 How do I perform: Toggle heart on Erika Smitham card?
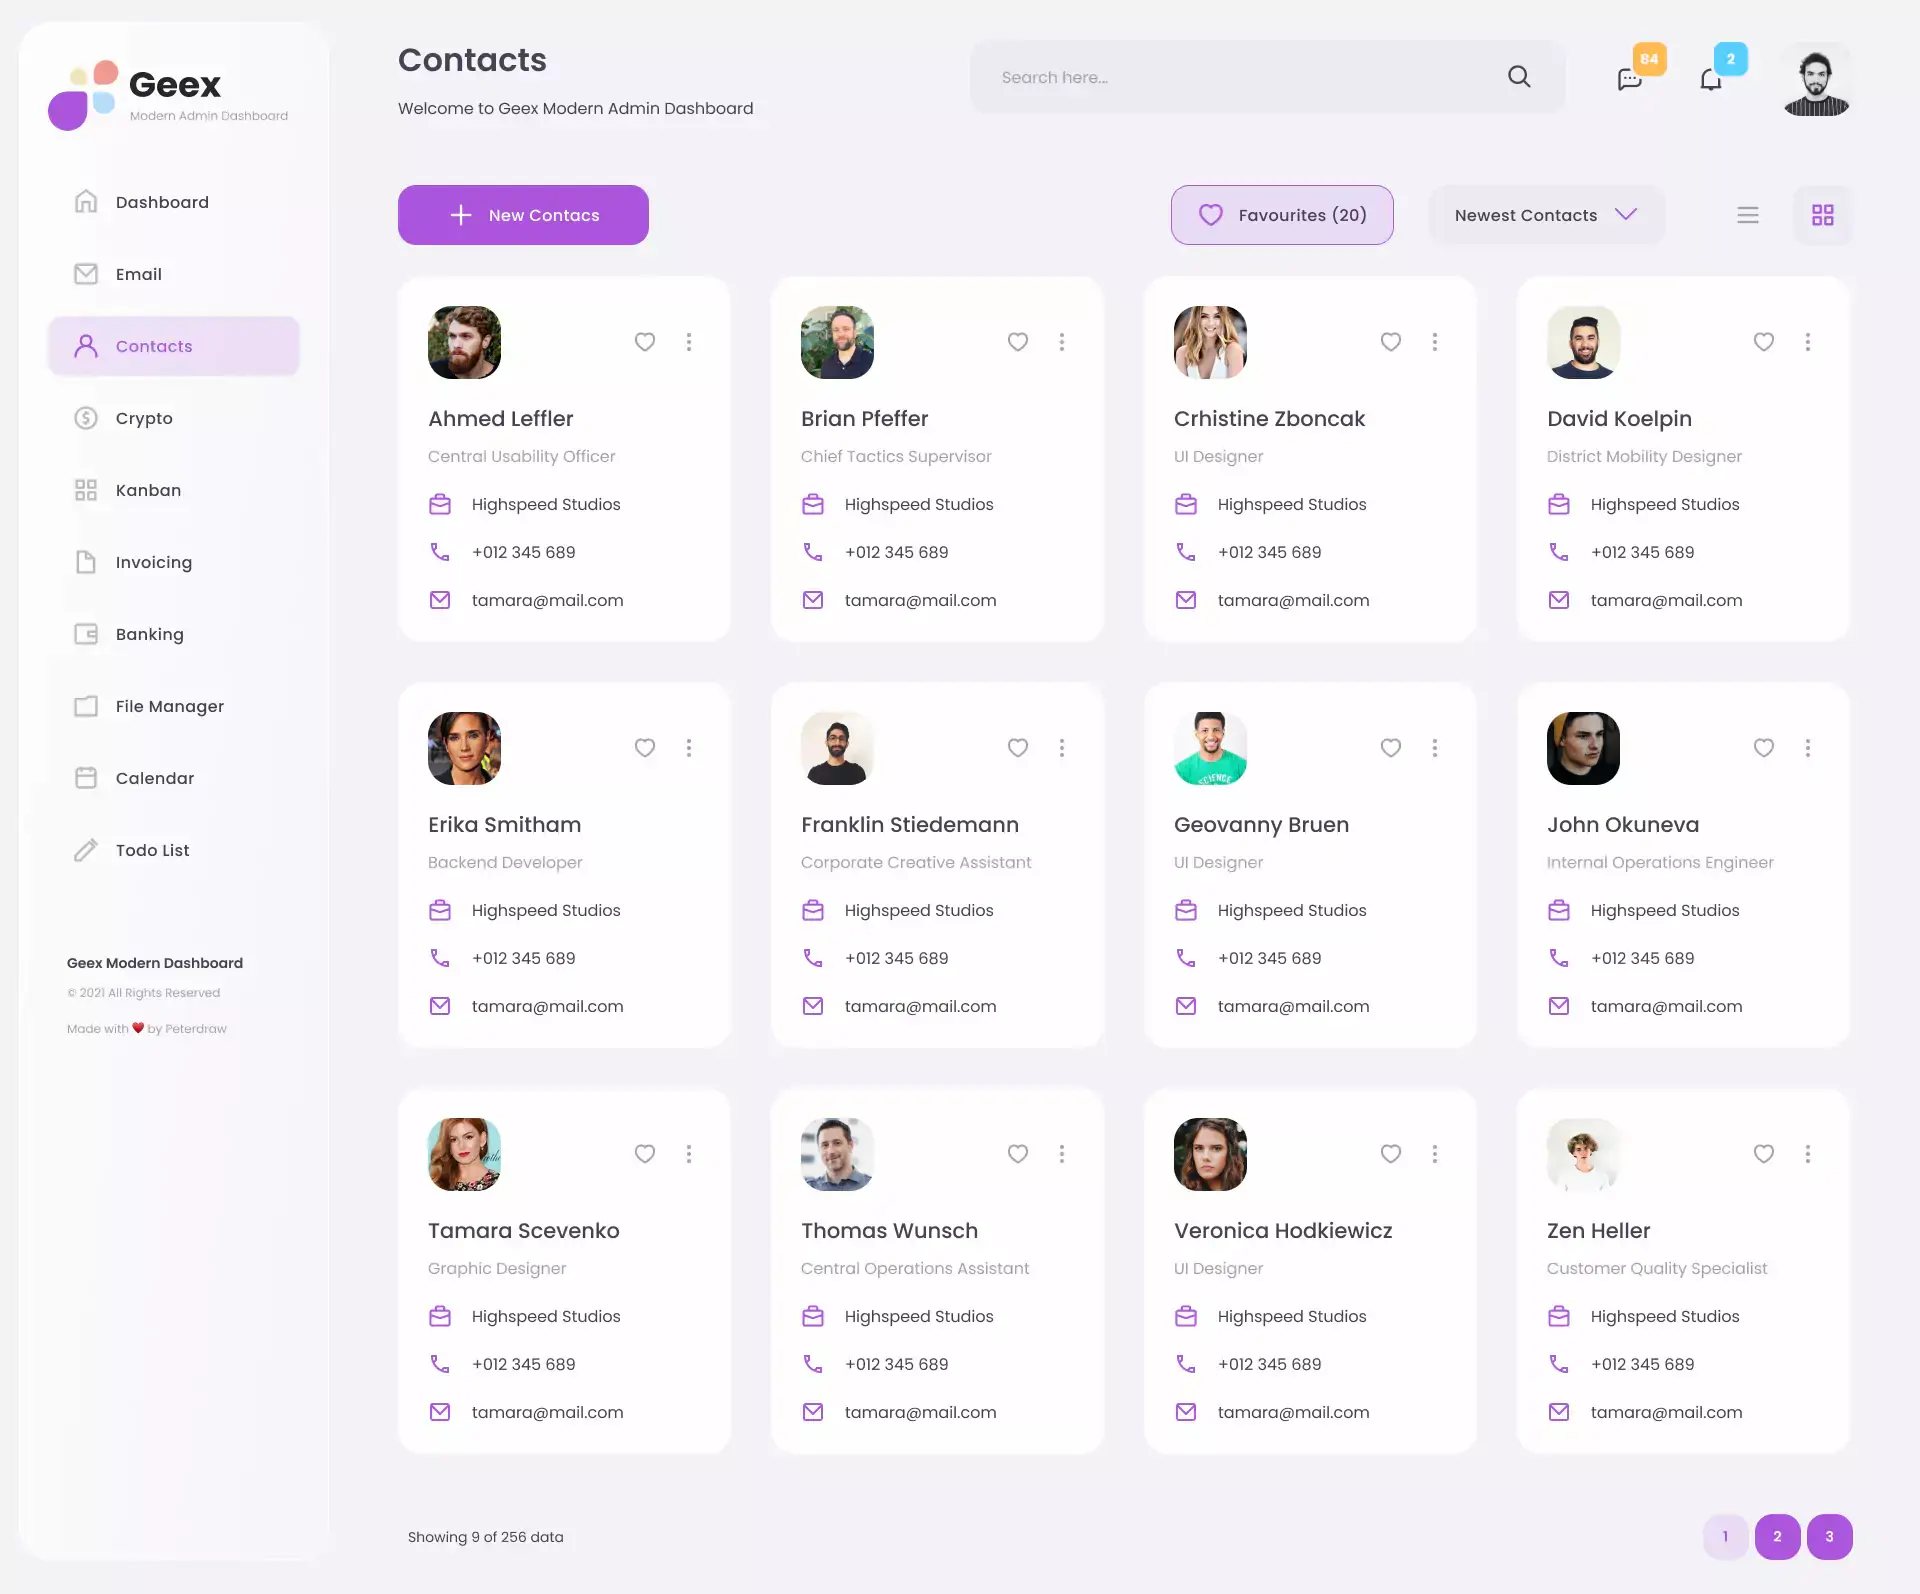pos(645,748)
